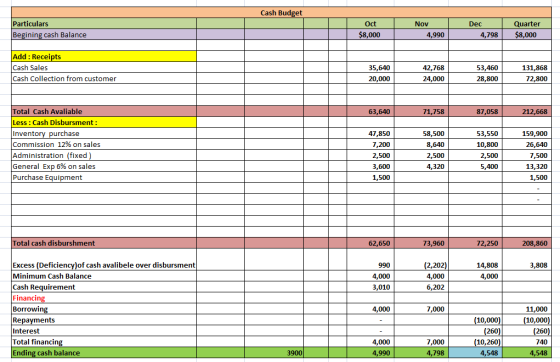Select quarter inventory purchase 159,900
Screen dimensions: 560x362
tap(527, 134)
